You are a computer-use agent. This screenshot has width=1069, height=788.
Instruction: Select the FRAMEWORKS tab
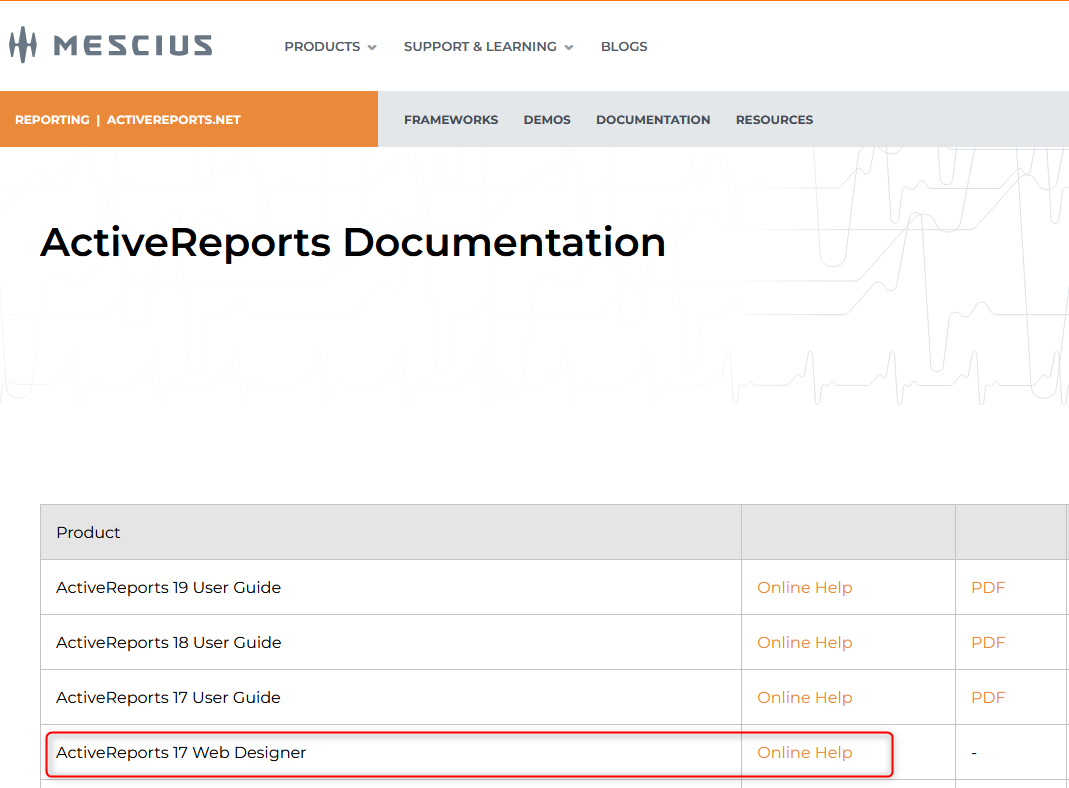(x=451, y=120)
